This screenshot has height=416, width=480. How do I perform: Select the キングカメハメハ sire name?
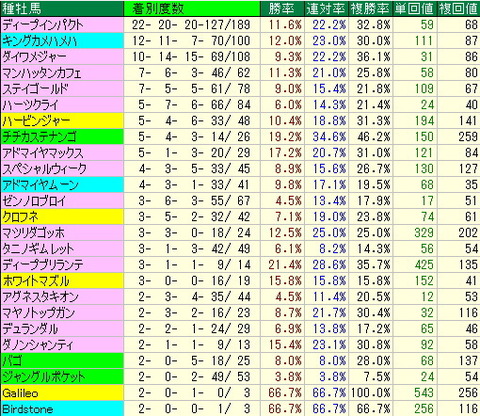pos(40,41)
